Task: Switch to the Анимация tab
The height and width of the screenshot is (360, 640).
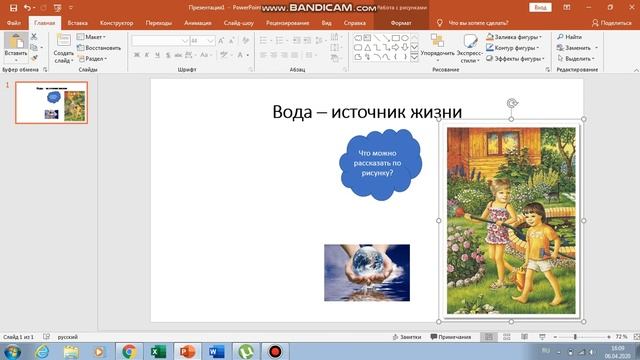Action: (198, 23)
